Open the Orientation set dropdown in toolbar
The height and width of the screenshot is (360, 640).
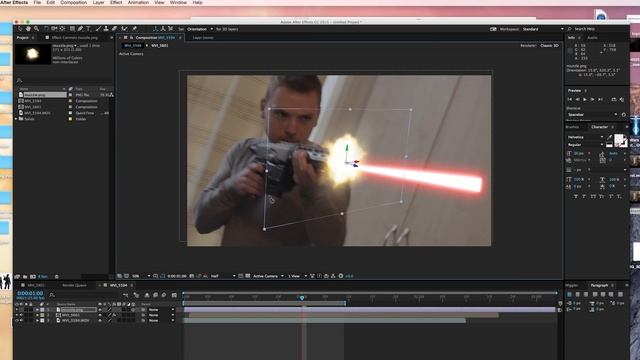tap(200, 29)
